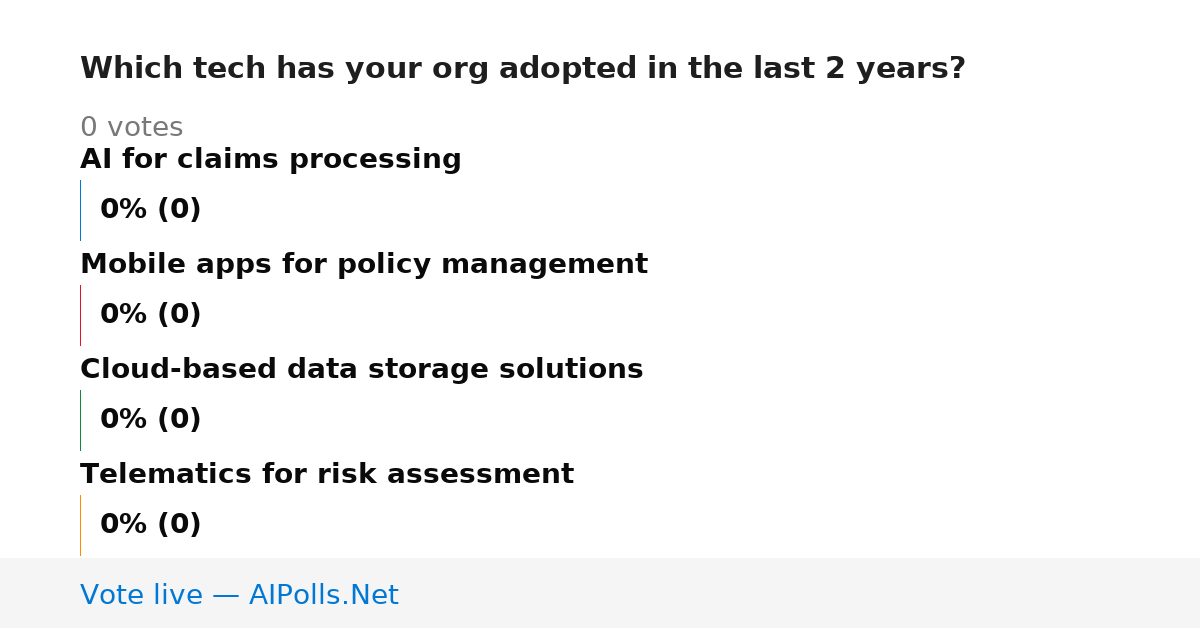Click the words Vote live in footer
The width and height of the screenshot is (1200, 628).
[x=141, y=595]
